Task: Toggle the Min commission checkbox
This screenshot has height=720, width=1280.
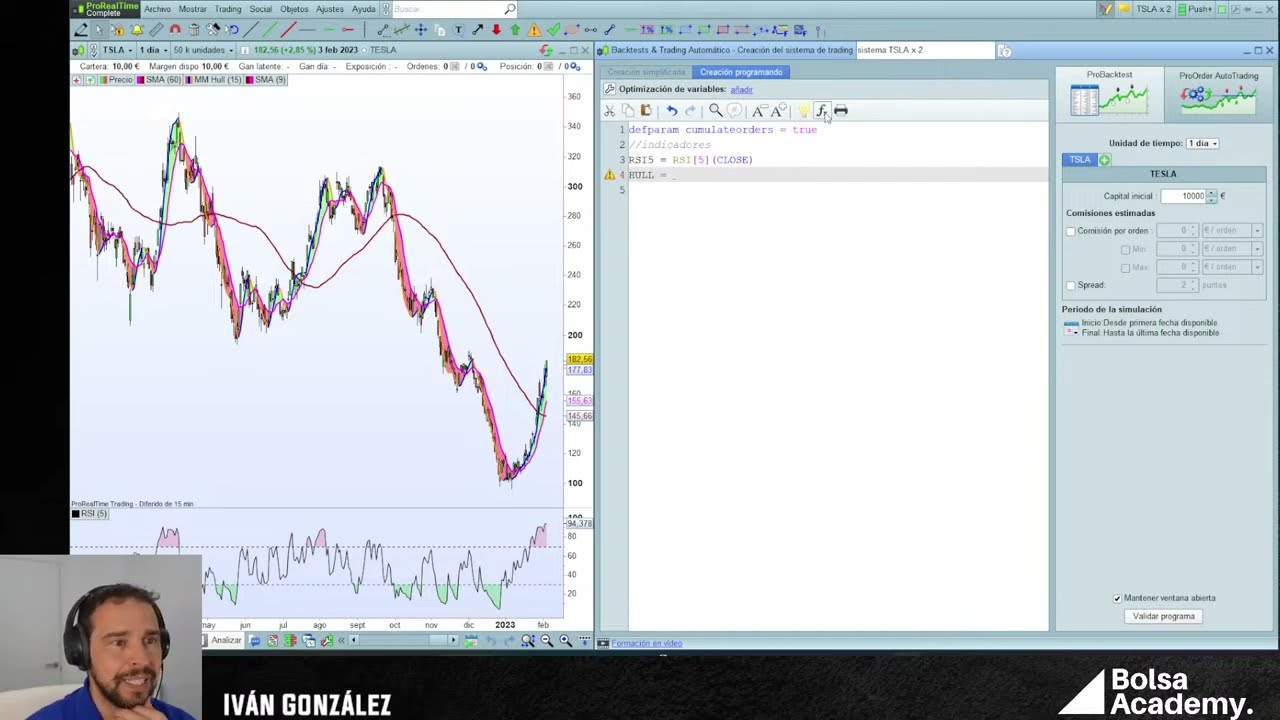Action: pos(1126,249)
